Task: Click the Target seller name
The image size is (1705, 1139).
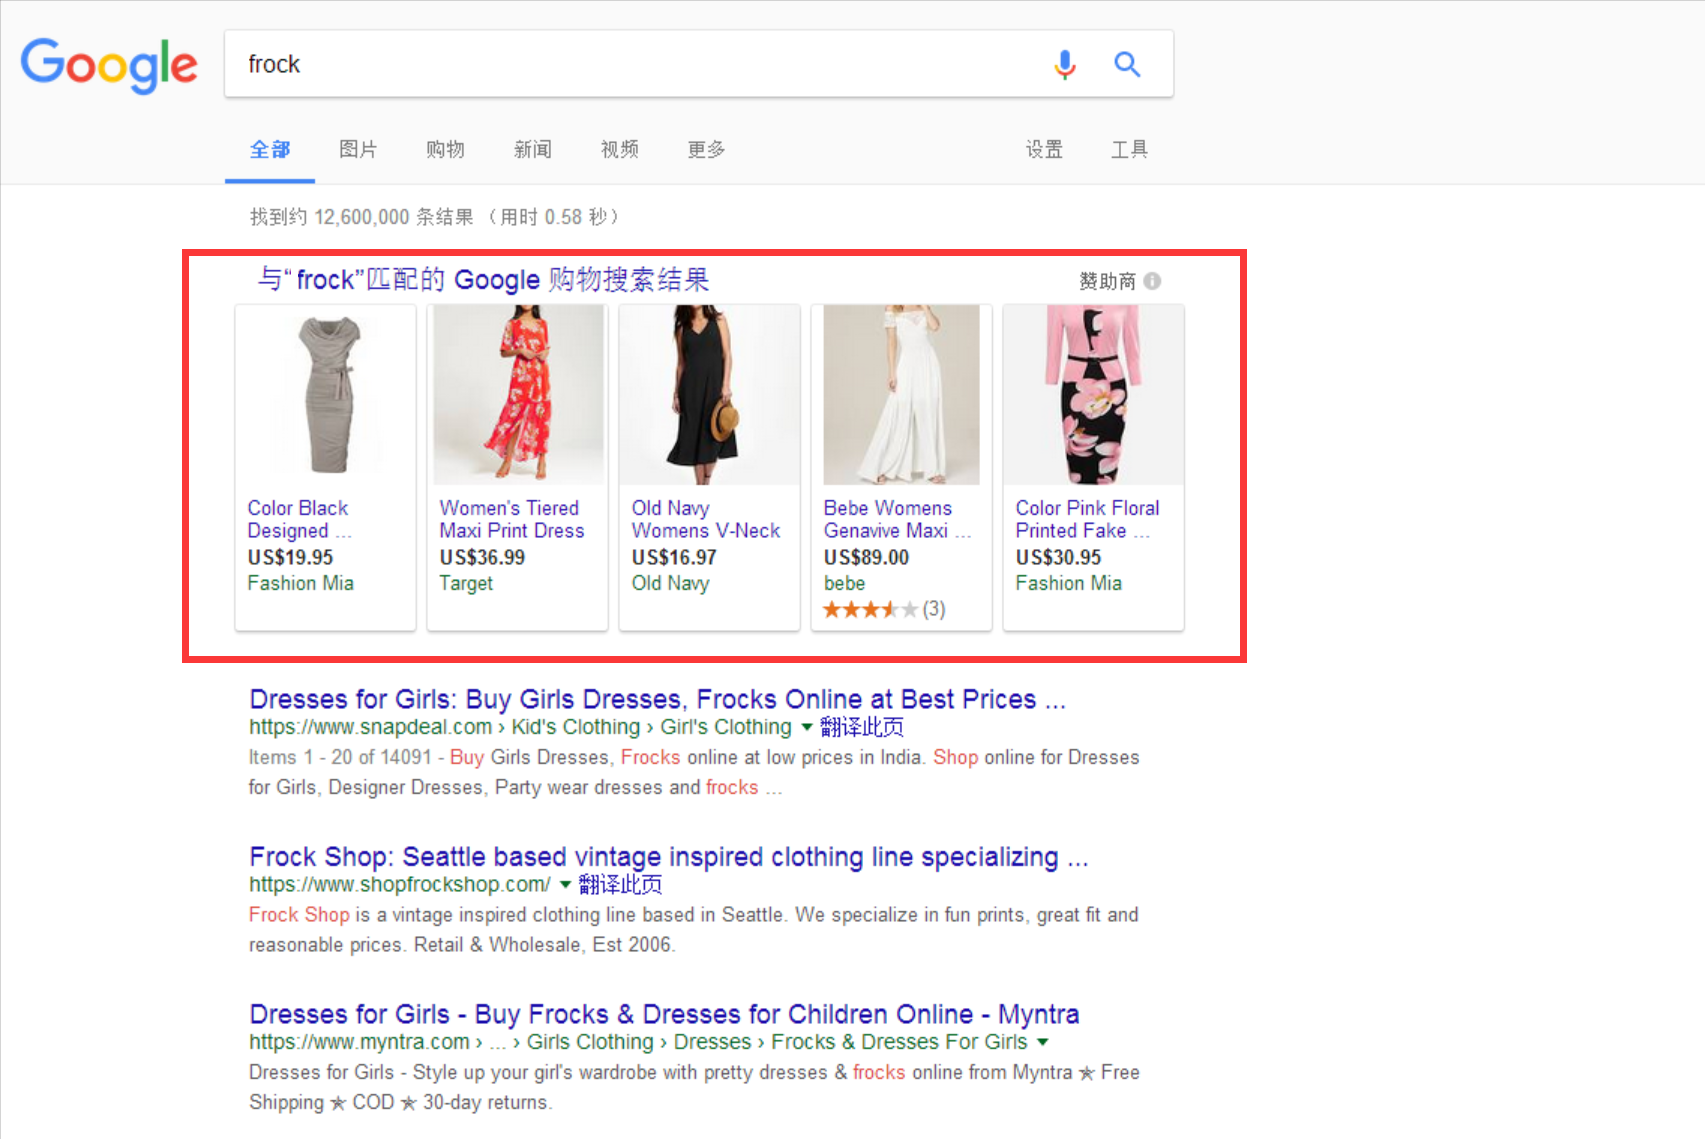Action: (466, 583)
